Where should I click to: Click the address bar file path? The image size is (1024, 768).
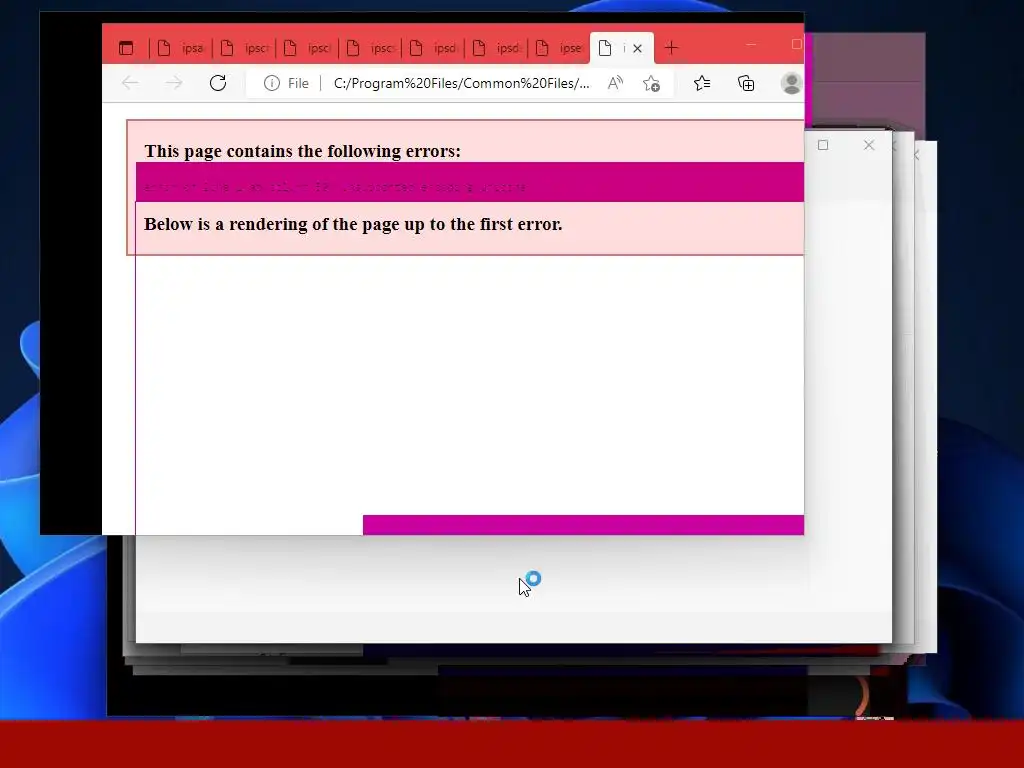coord(461,83)
